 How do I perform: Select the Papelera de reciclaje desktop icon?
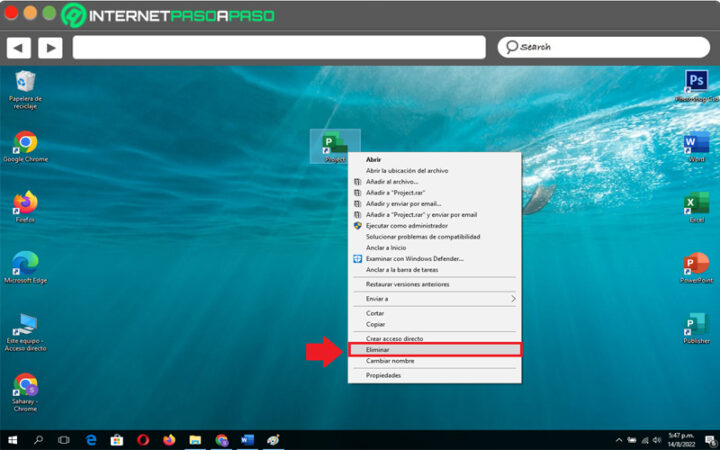tap(25, 90)
